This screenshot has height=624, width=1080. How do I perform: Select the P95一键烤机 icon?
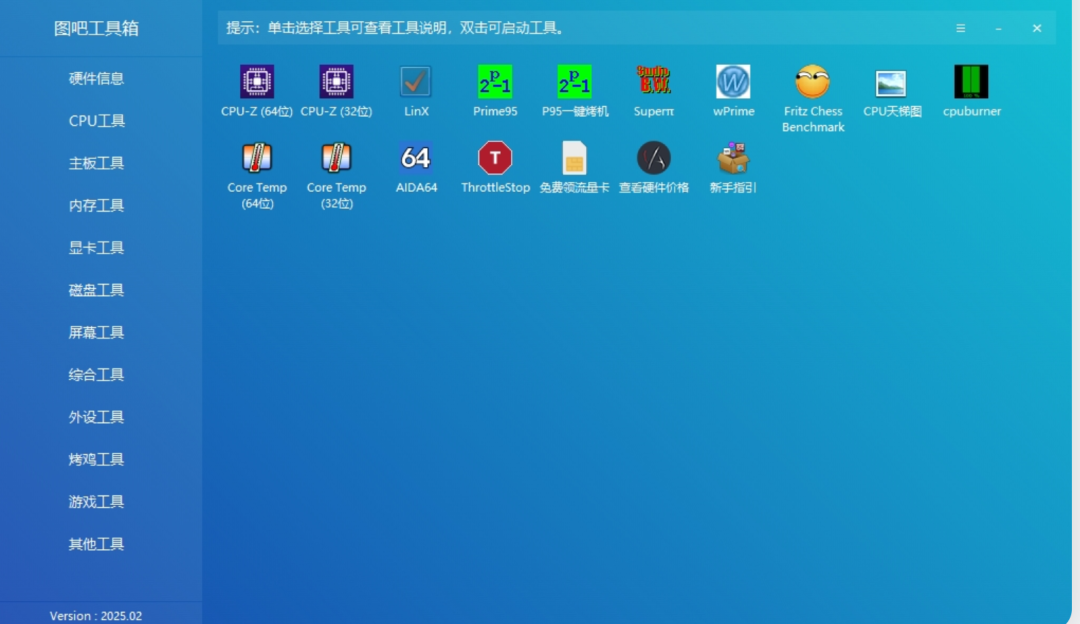pyautogui.click(x=574, y=82)
